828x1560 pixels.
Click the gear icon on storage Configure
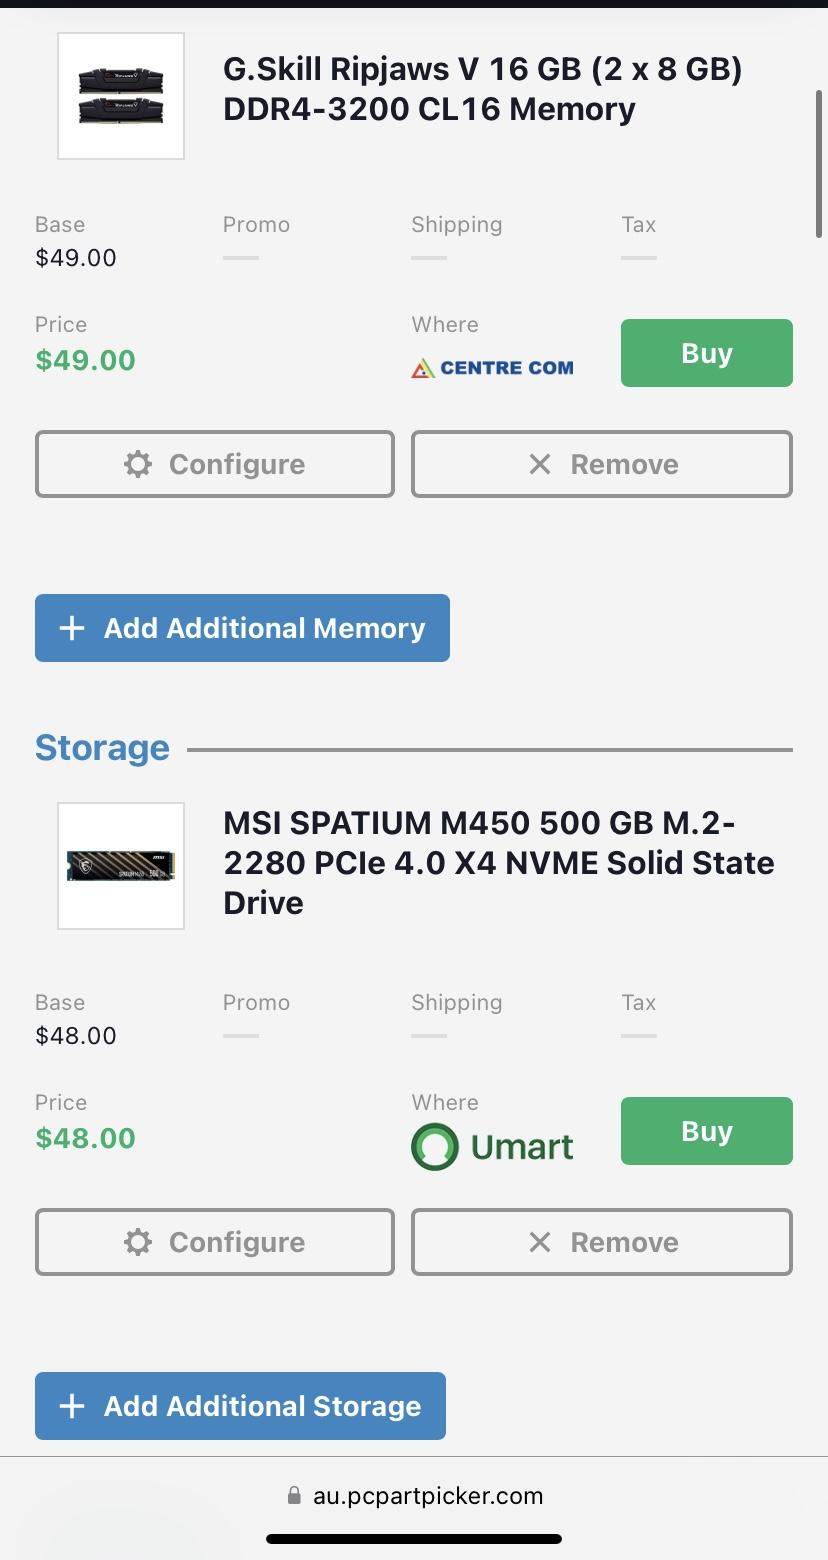(138, 1242)
